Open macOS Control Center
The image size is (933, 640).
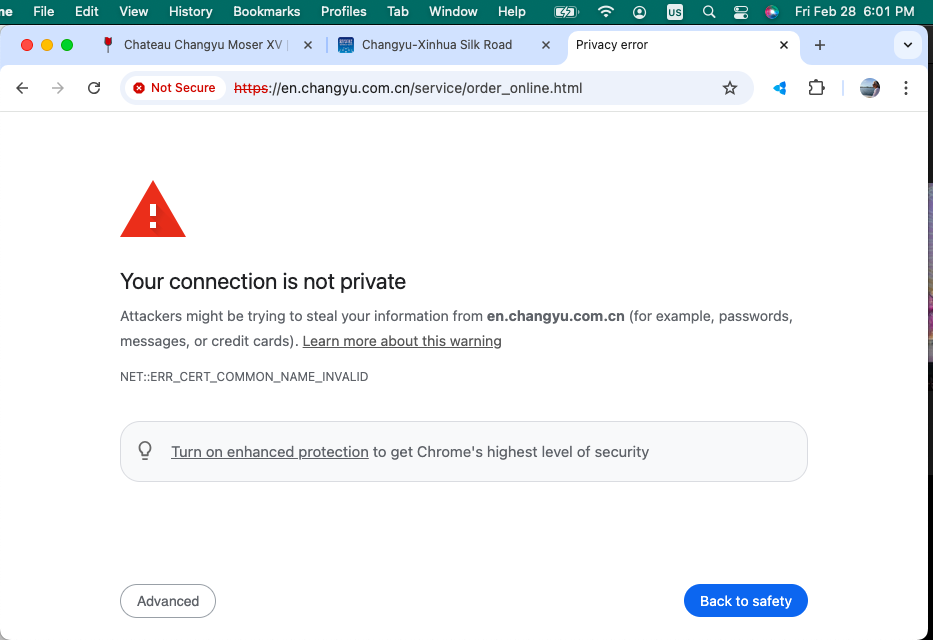click(x=741, y=12)
